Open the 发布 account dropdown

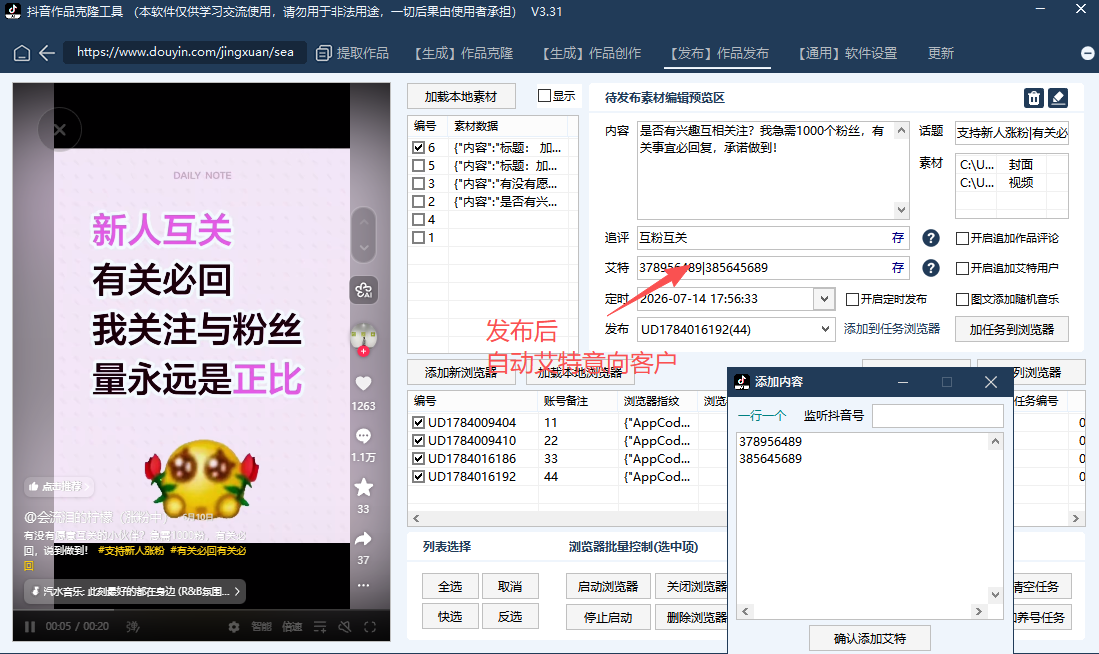pyautogui.click(x=825, y=329)
